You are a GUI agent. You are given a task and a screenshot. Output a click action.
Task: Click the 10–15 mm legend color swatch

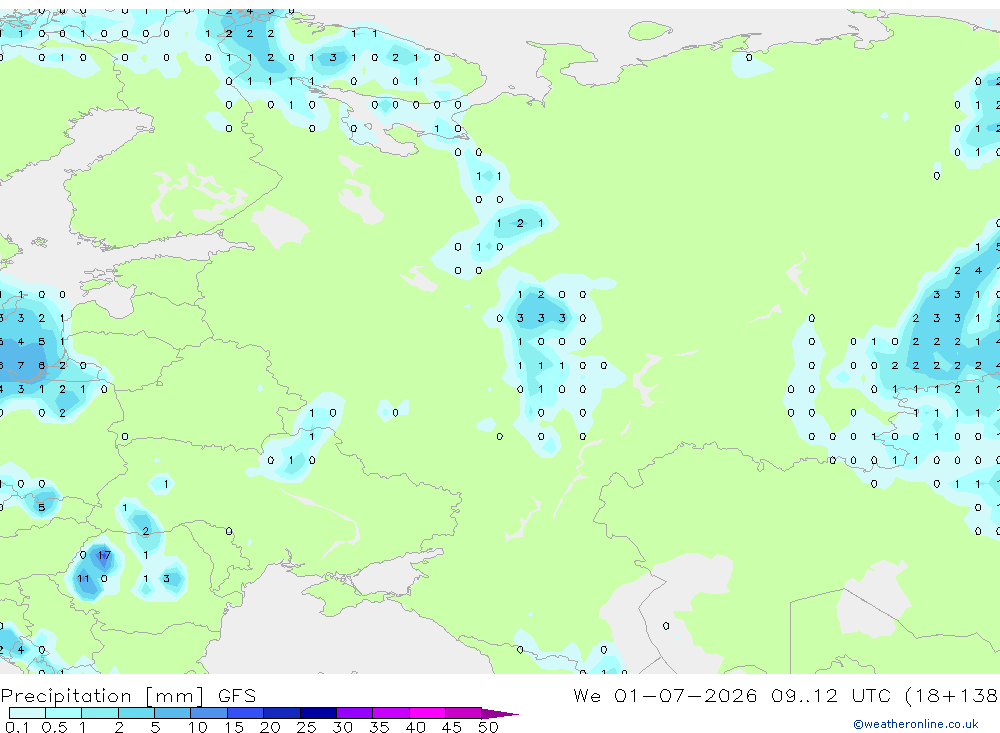click(209, 713)
